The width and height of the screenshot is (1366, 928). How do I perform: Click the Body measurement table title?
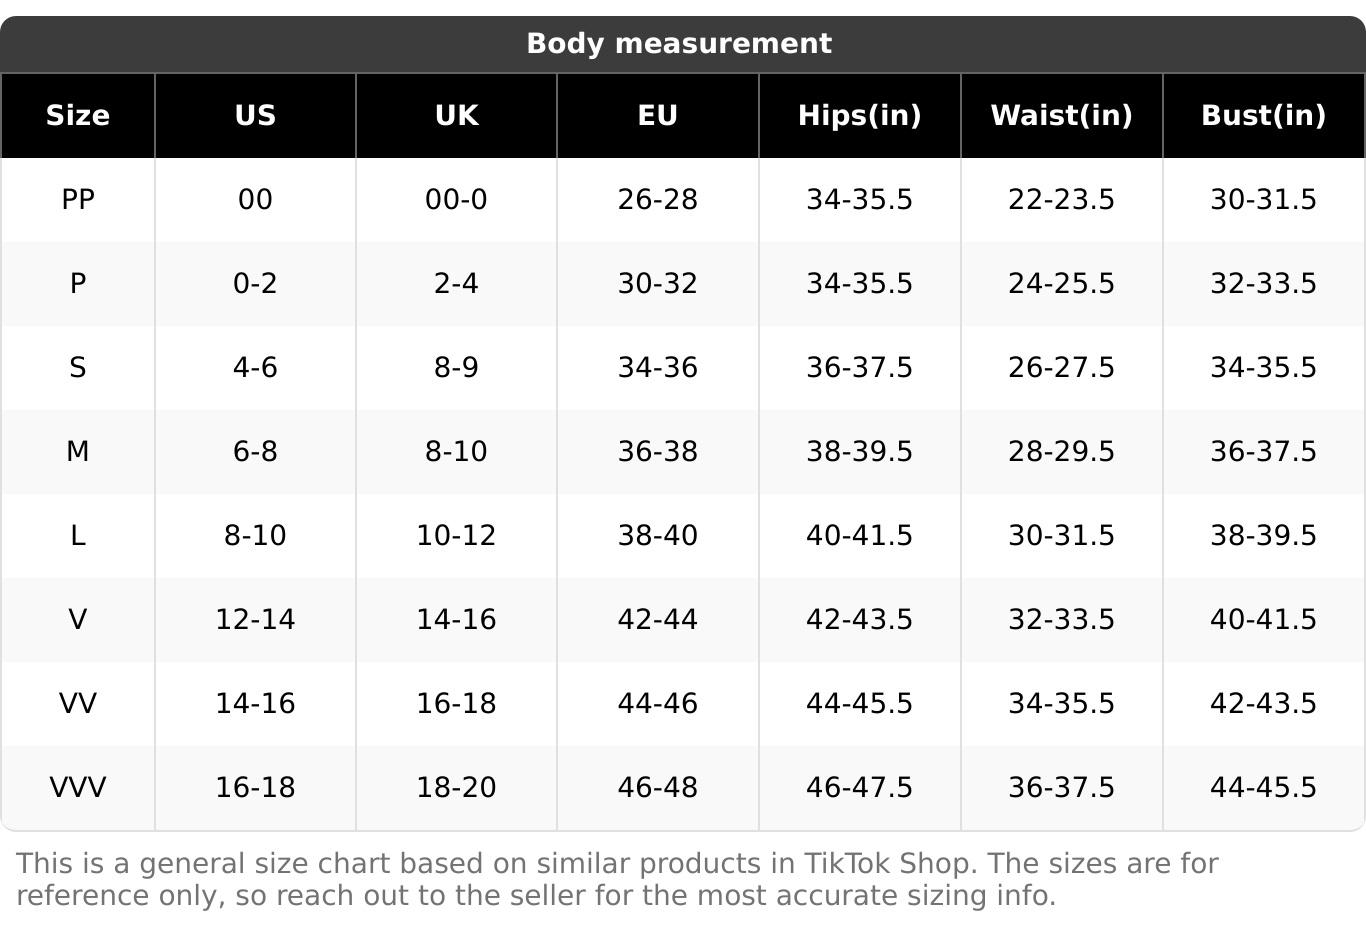(x=679, y=44)
